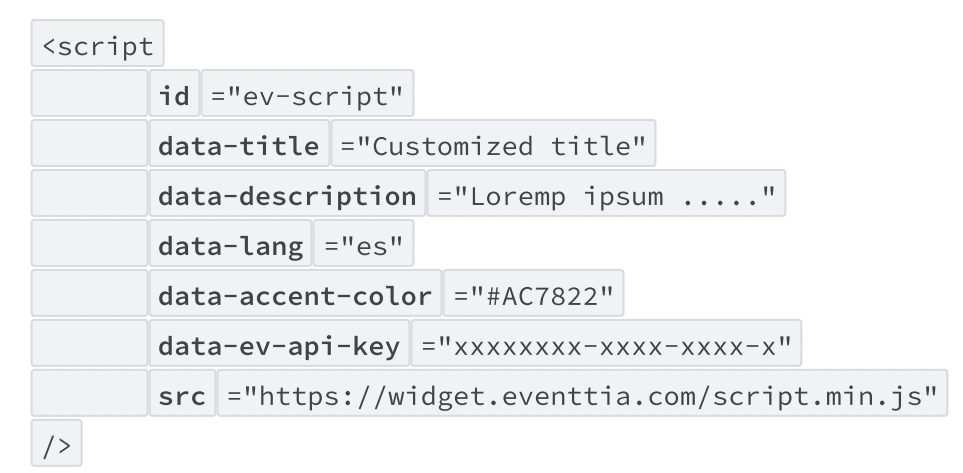Select the data-ev-api-key attribute name
Viewport: 963px width, 473px height.
click(x=279, y=347)
